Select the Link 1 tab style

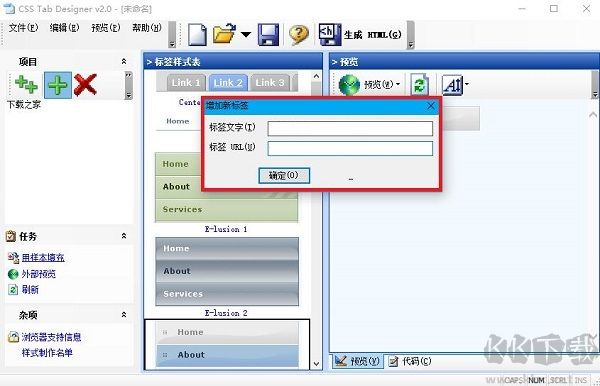coord(186,83)
